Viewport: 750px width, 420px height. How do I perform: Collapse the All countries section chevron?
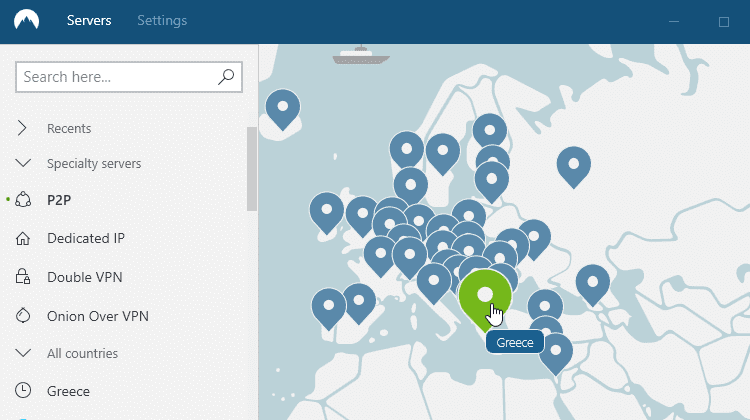(23, 353)
